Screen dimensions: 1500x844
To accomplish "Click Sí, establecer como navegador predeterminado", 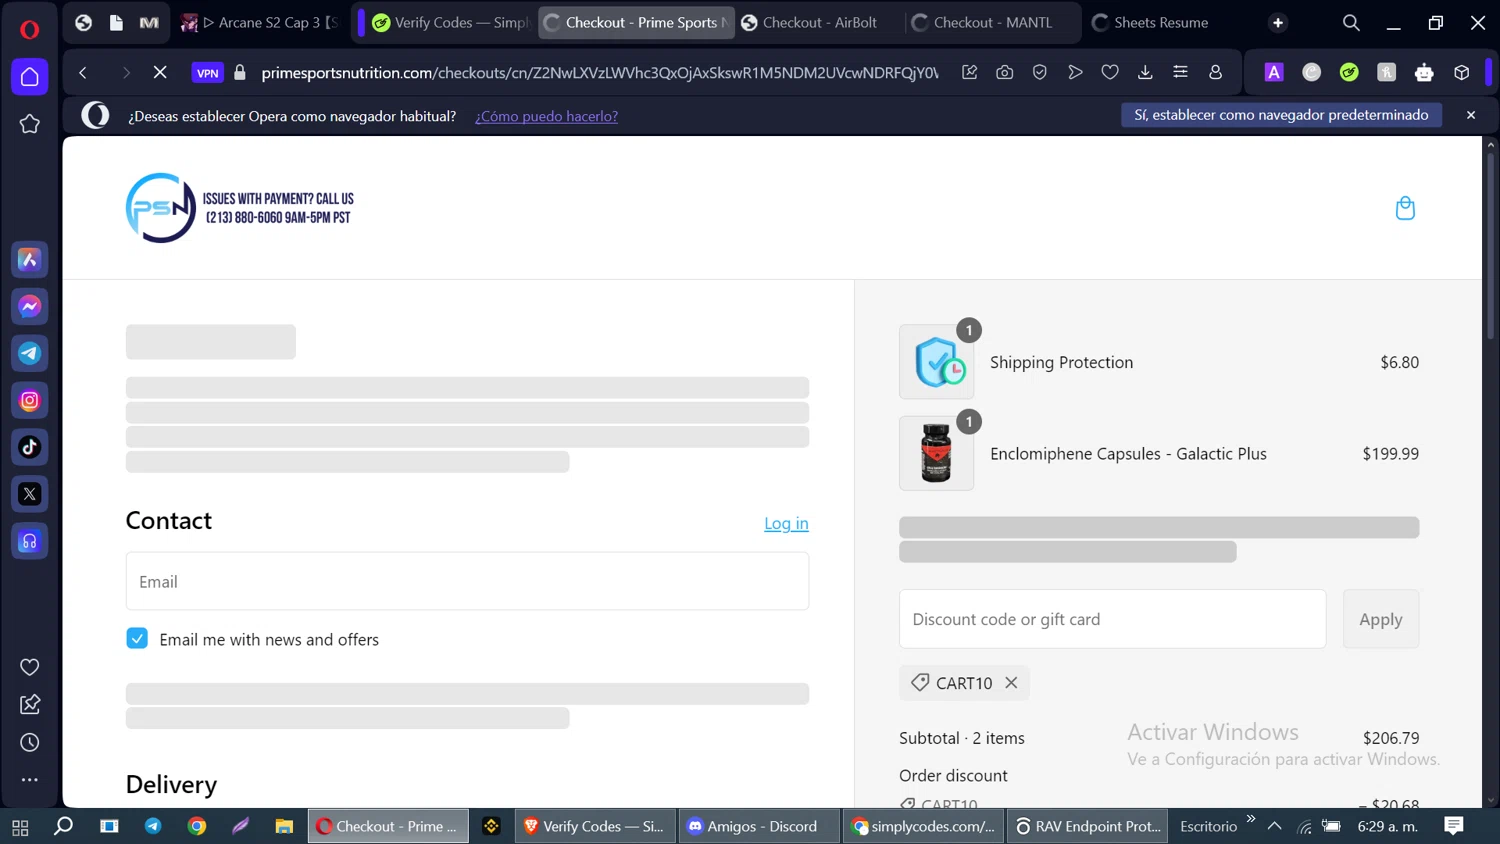I will click(1281, 115).
